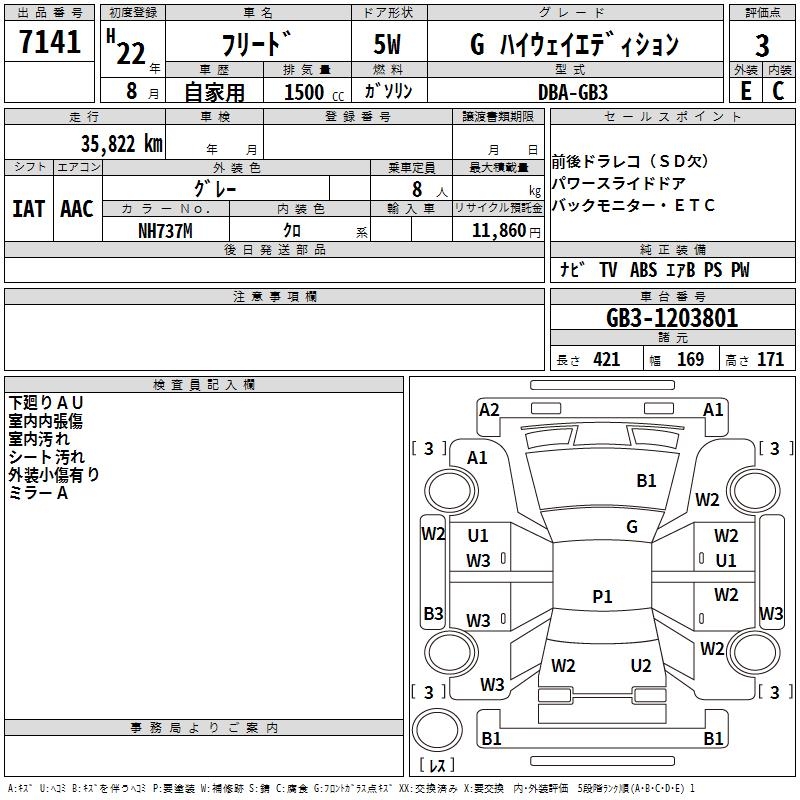
Task: Click damage mark A2 on front bumper
Action: (x=489, y=410)
